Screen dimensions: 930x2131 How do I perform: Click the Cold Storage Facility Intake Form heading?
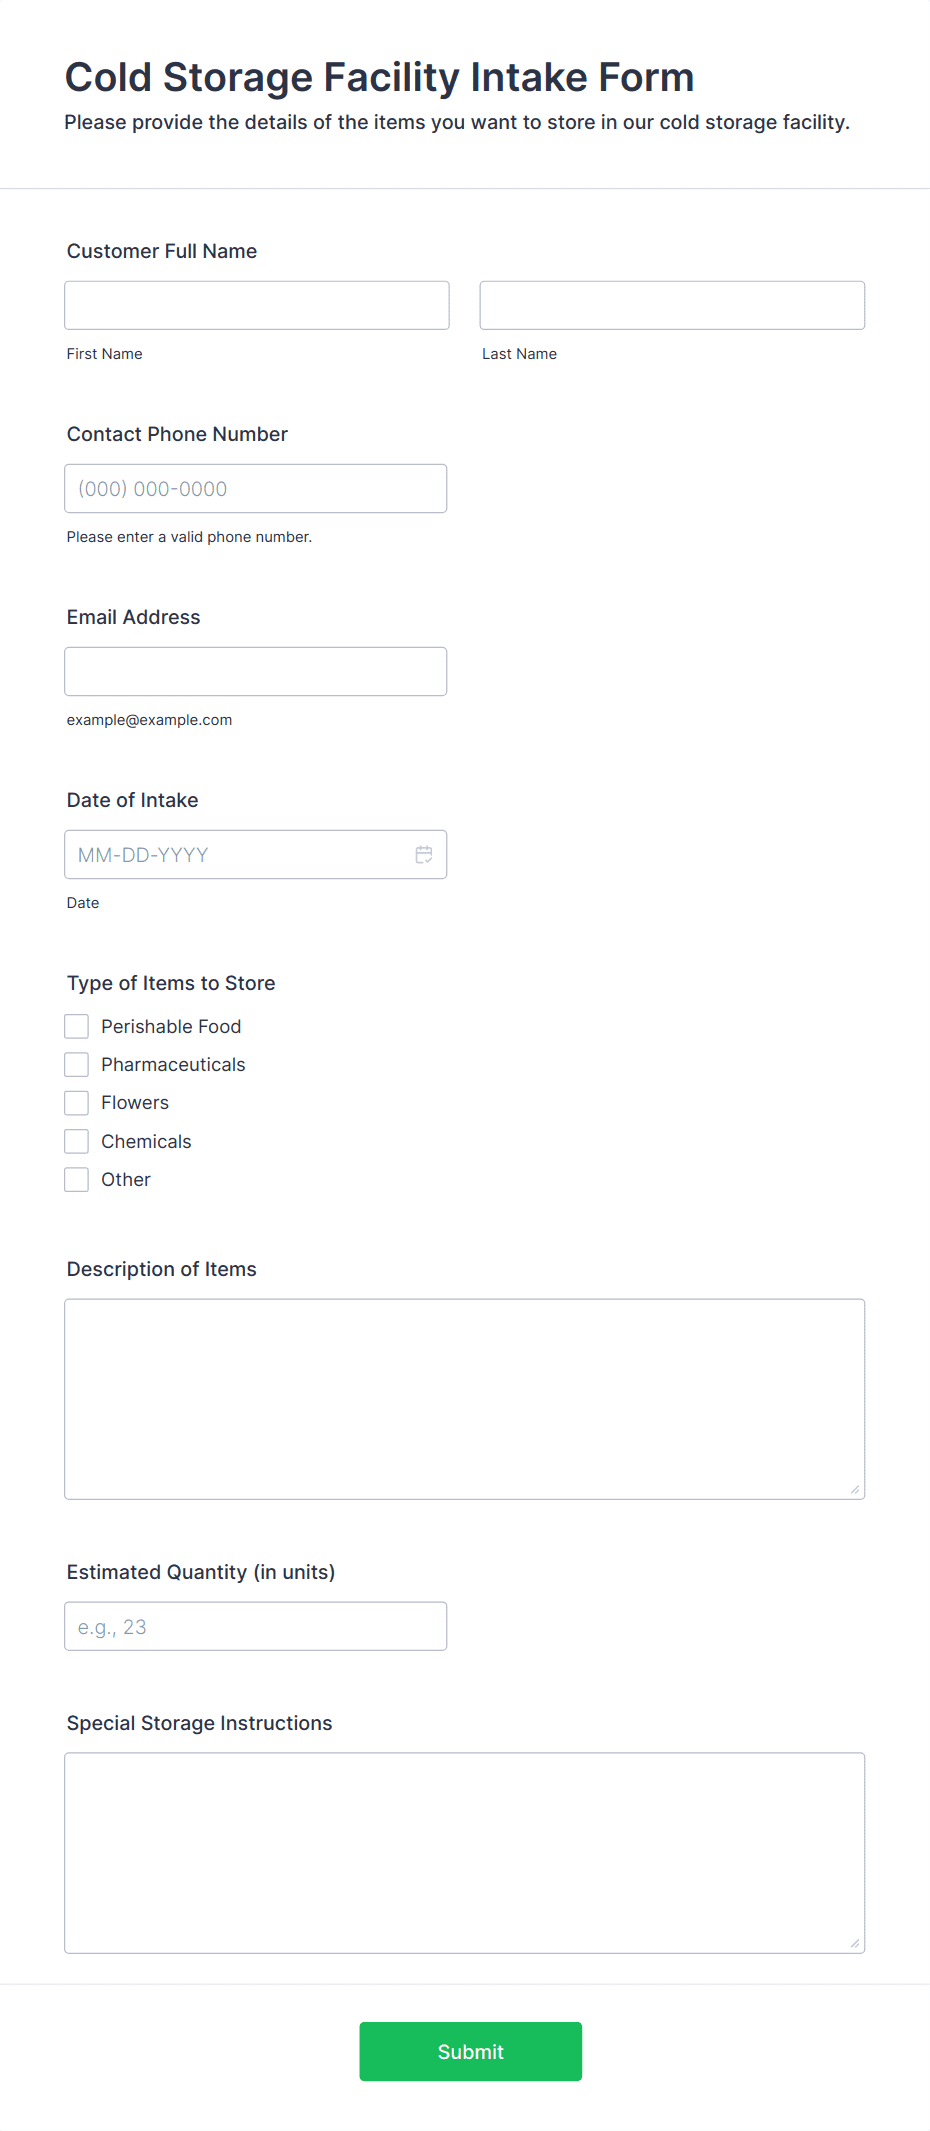[x=380, y=77]
